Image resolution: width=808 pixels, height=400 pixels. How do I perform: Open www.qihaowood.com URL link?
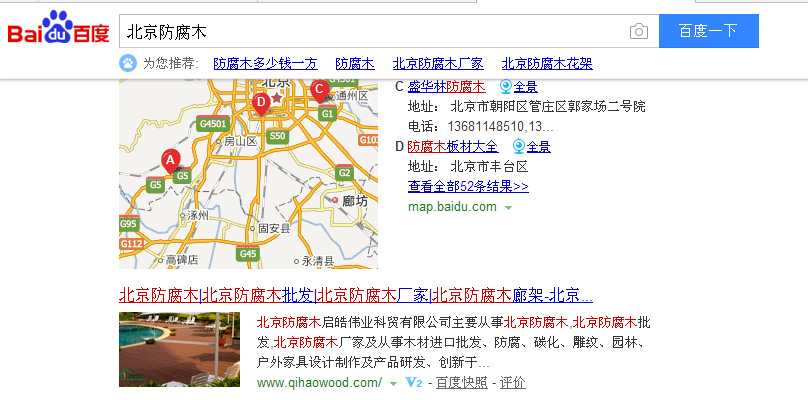319,383
